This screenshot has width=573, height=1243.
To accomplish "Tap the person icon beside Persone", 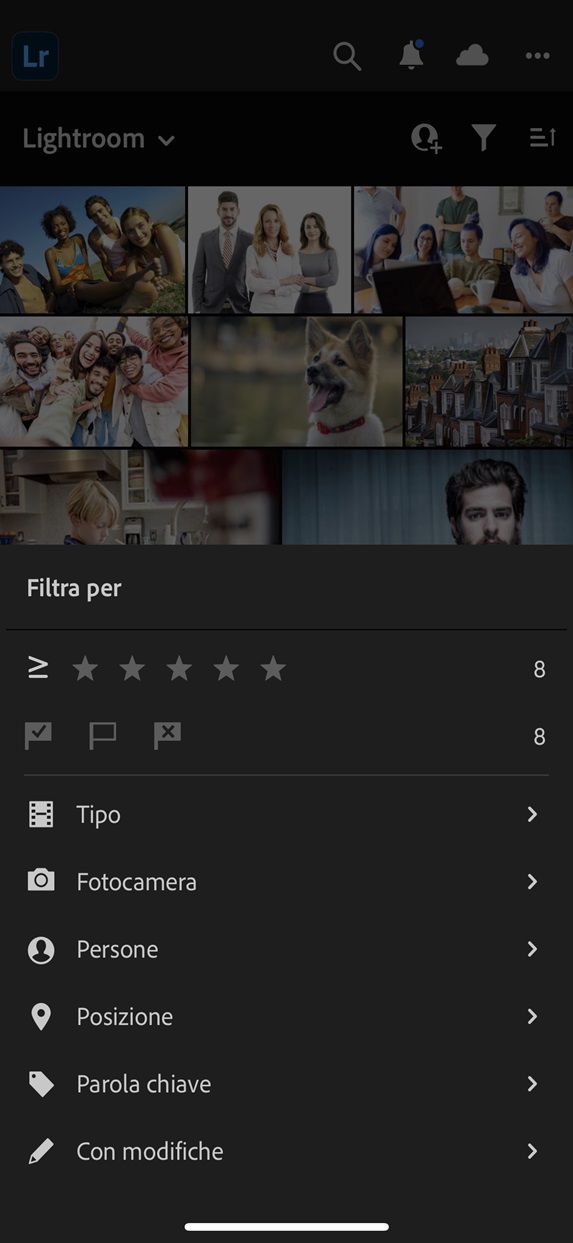I will (41, 949).
